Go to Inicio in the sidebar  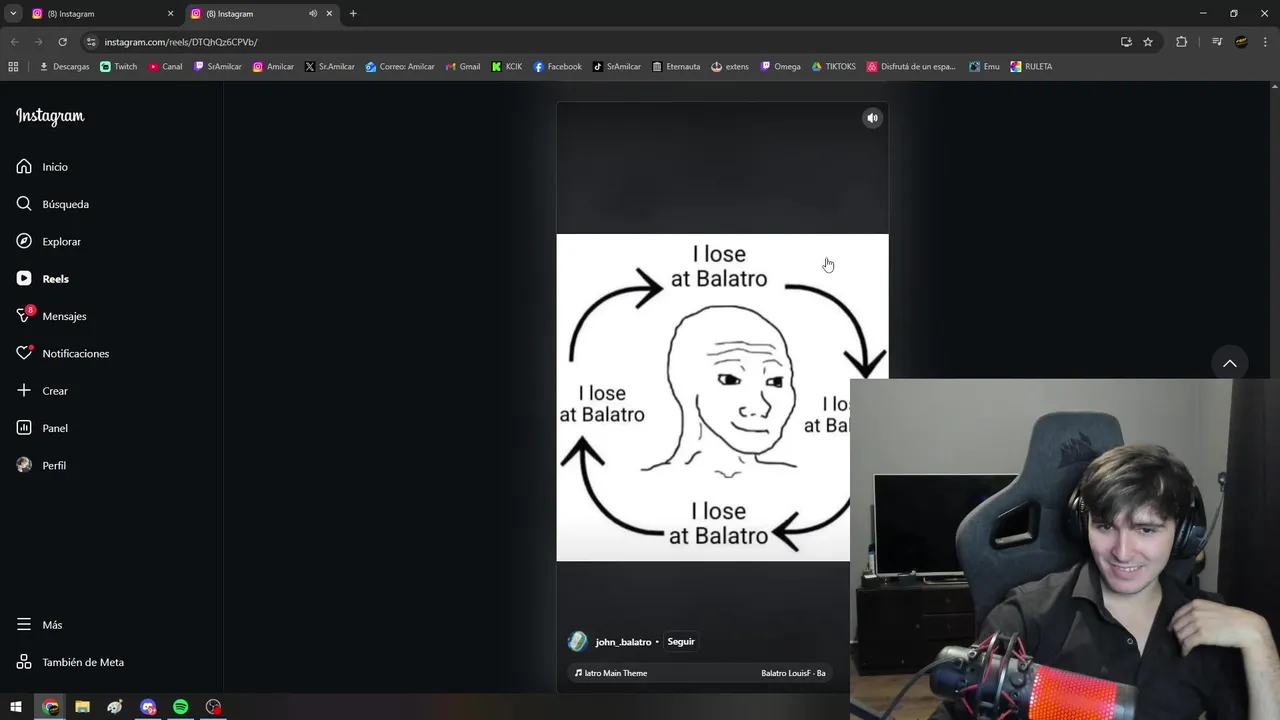pyautogui.click(x=42, y=167)
